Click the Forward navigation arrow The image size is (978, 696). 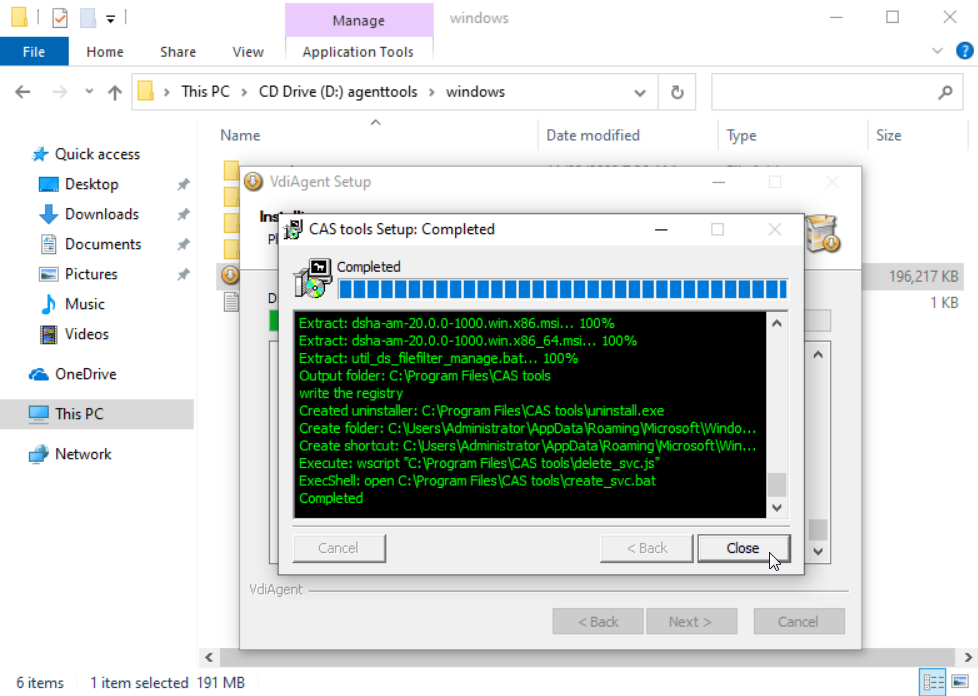pos(59,92)
